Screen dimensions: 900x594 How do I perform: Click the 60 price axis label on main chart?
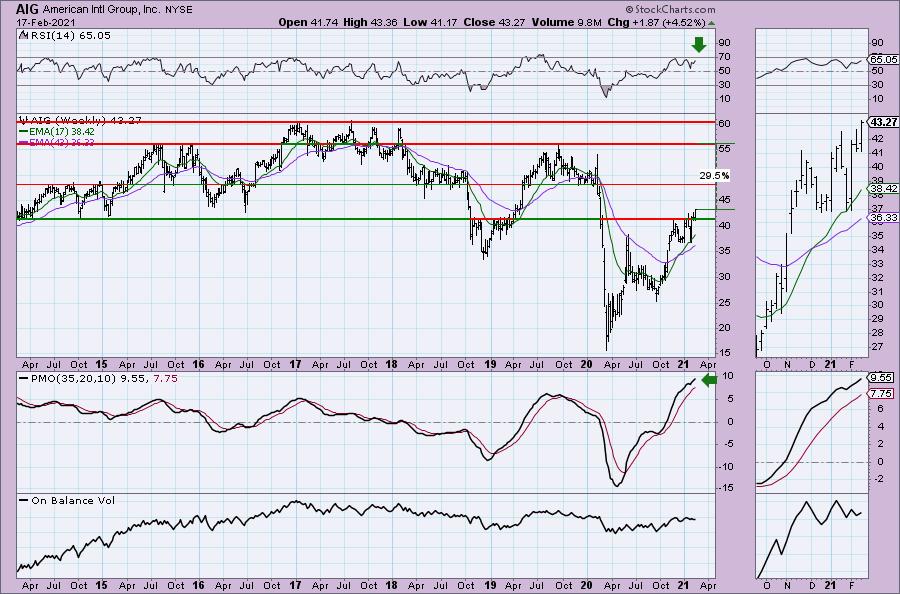[x=724, y=124]
